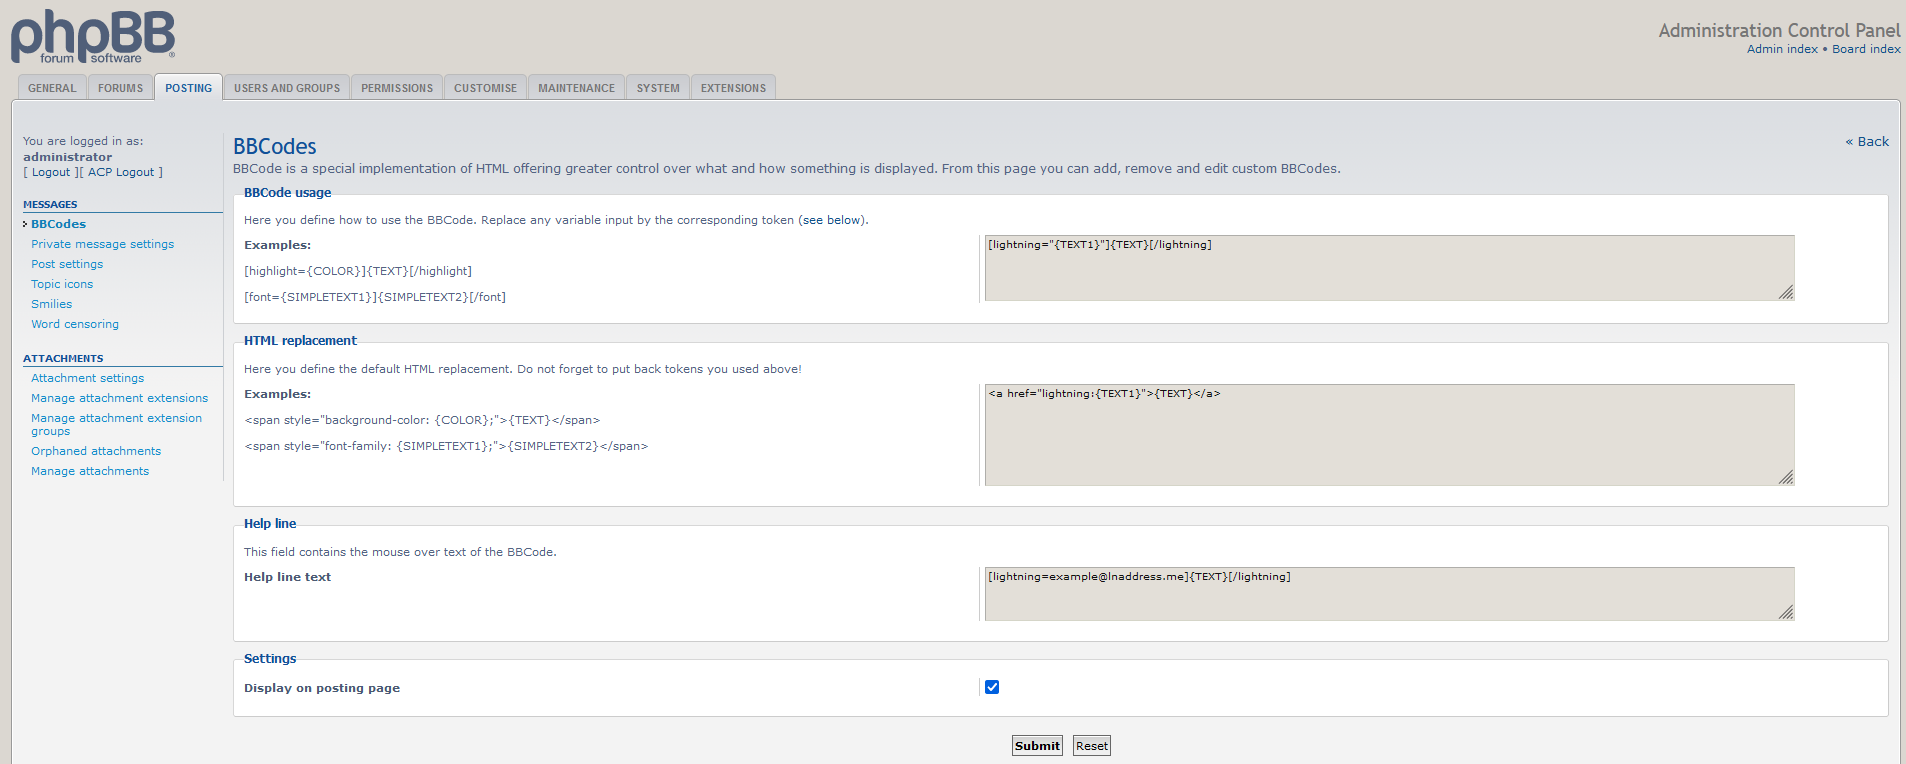Image resolution: width=1906 pixels, height=764 pixels.
Task: Open the Customise tab
Action: click(x=485, y=88)
